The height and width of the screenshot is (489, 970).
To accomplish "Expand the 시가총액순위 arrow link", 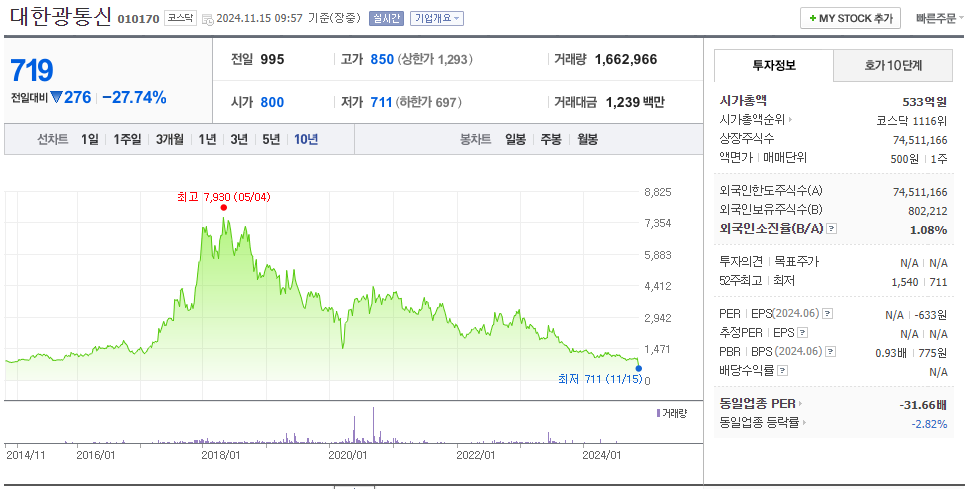I will pyautogui.click(x=790, y=119).
